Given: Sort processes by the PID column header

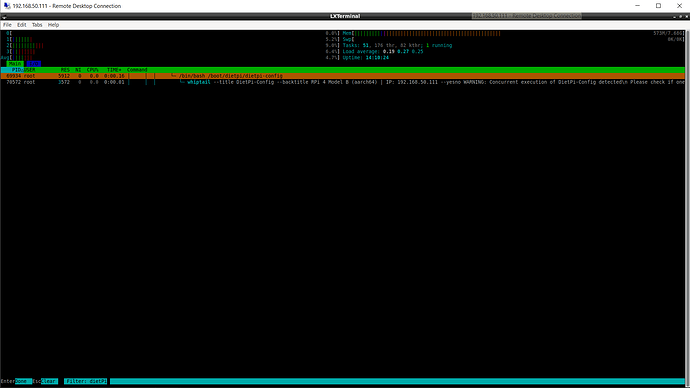Looking at the screenshot, I should [x=17, y=70].
